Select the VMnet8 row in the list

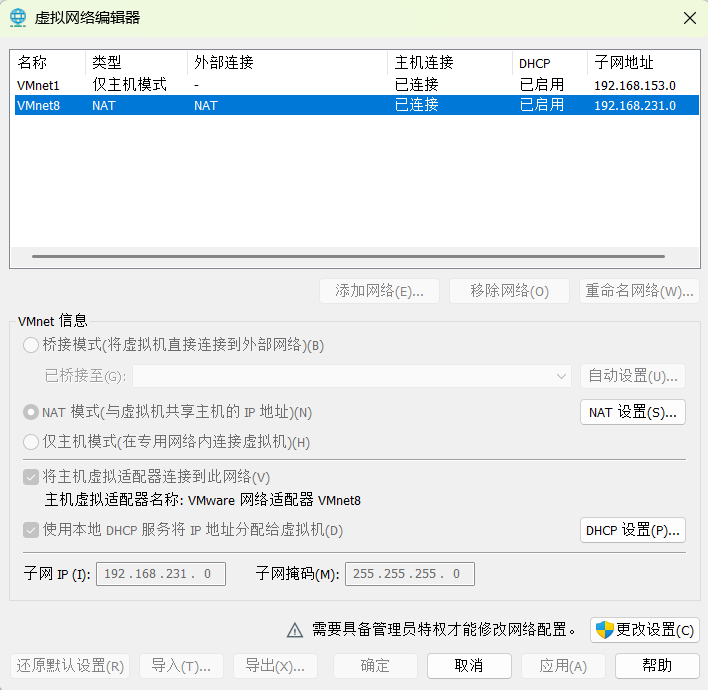point(357,105)
